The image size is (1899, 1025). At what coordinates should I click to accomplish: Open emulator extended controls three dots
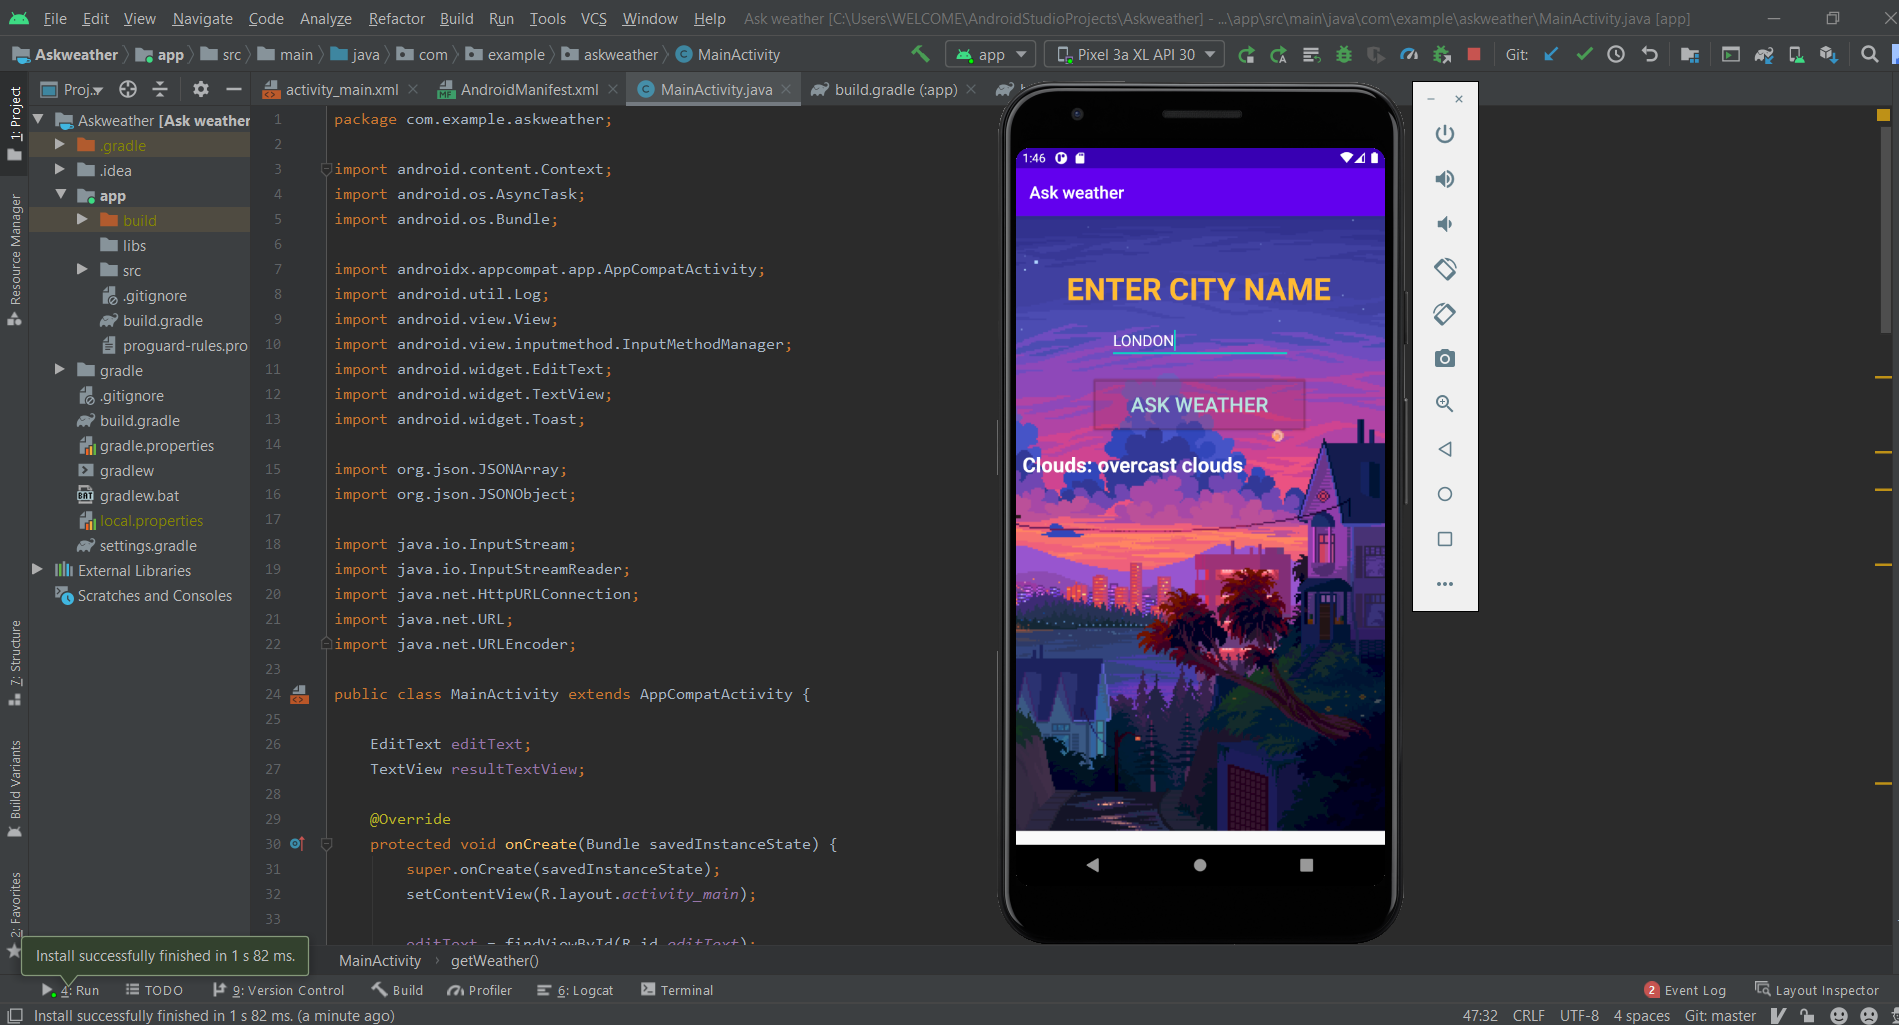(1445, 584)
